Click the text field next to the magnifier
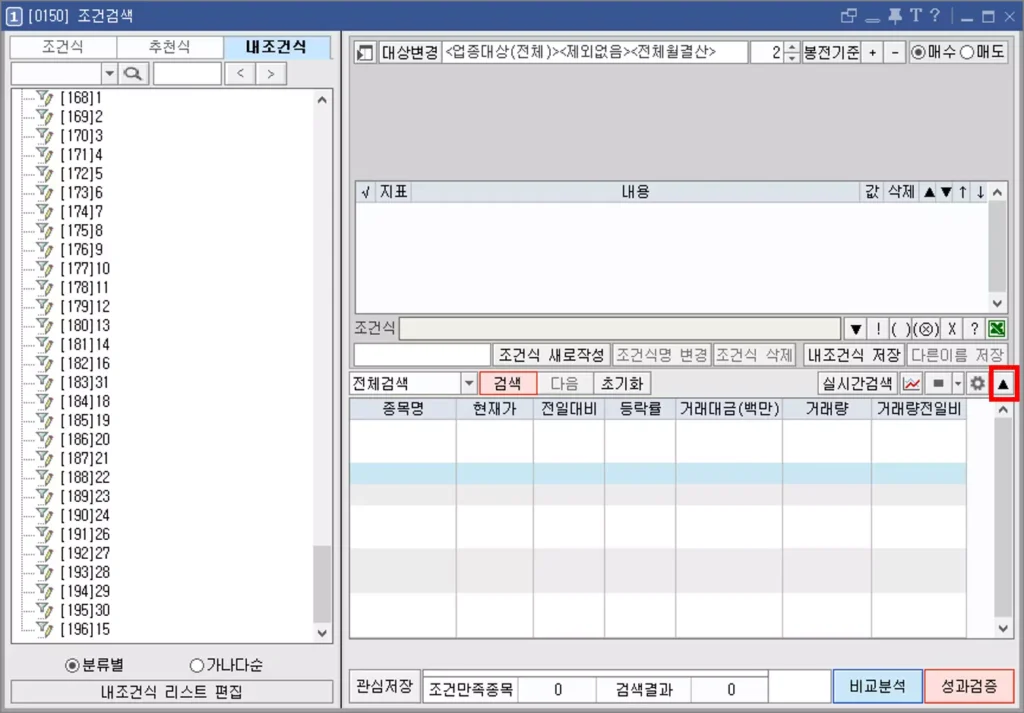This screenshot has width=1024, height=713. (x=187, y=74)
